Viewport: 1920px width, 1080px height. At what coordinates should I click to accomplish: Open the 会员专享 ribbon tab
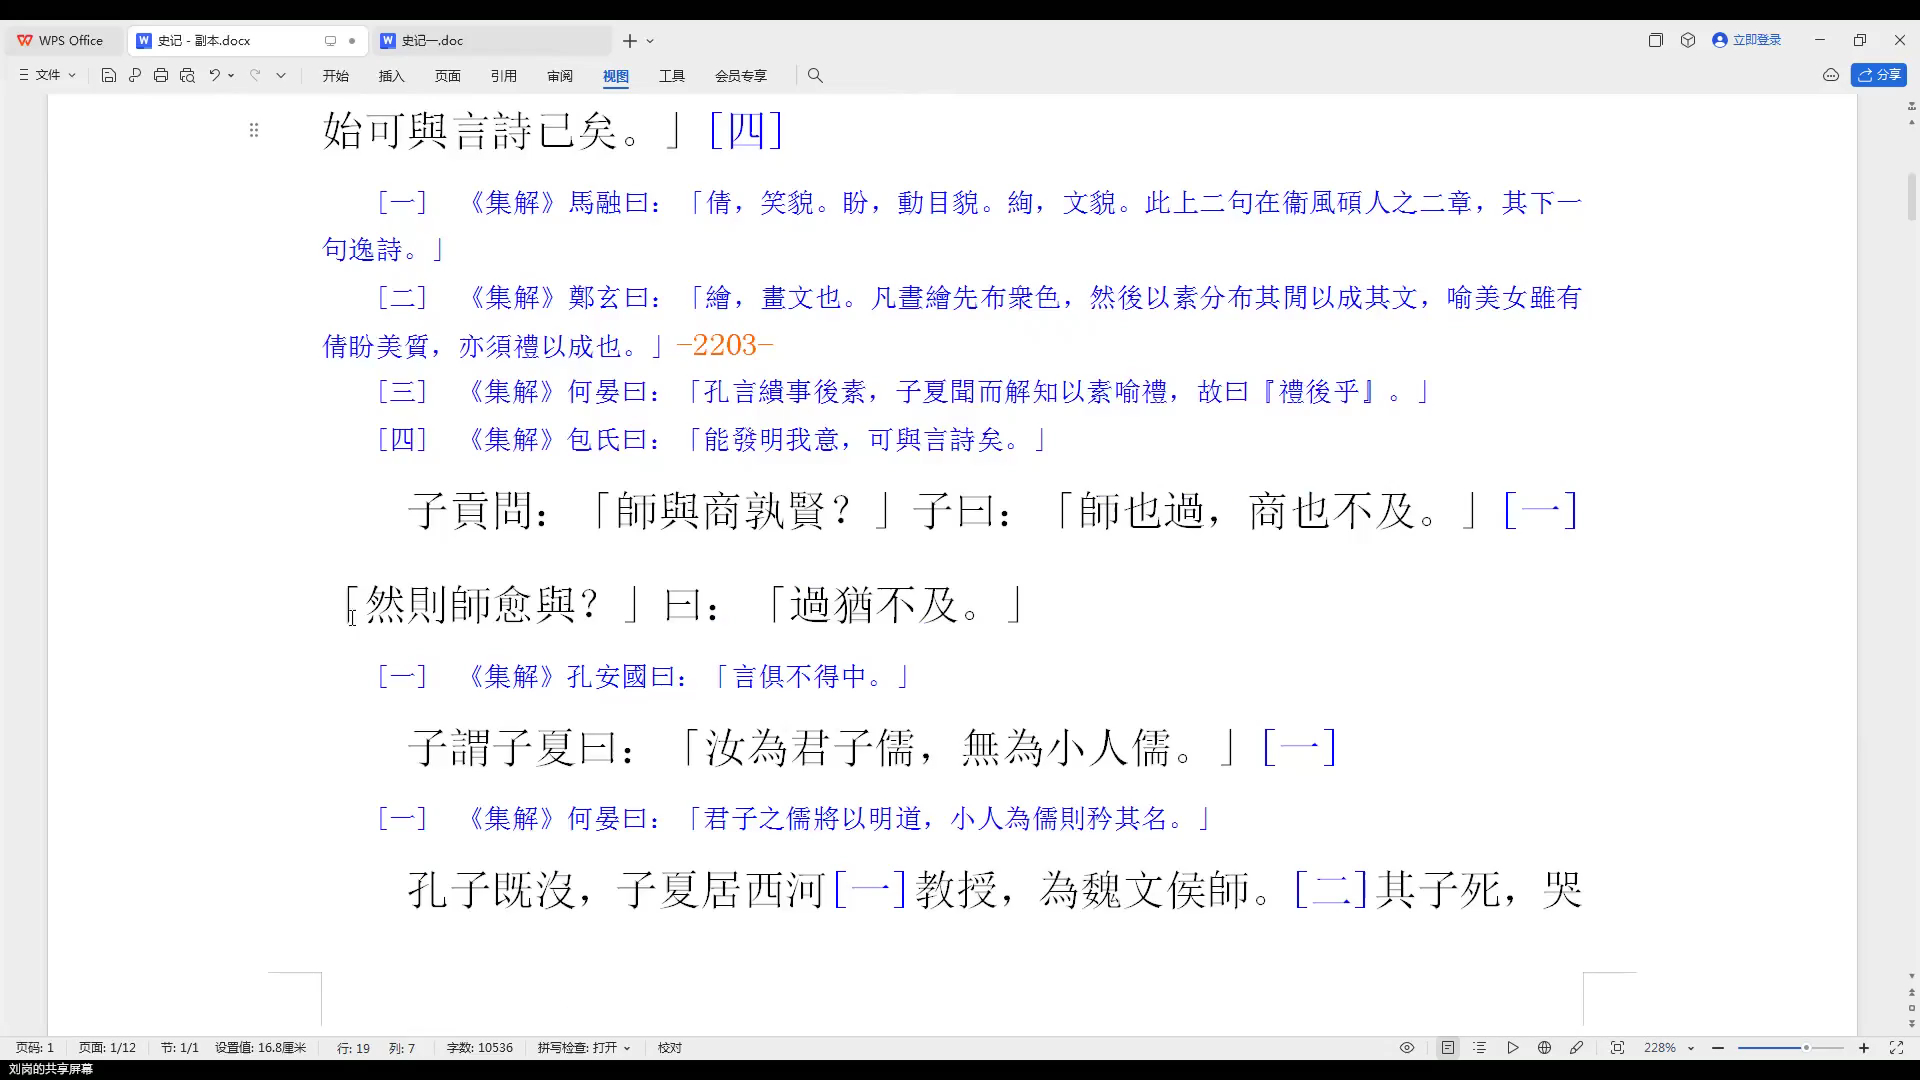(741, 76)
